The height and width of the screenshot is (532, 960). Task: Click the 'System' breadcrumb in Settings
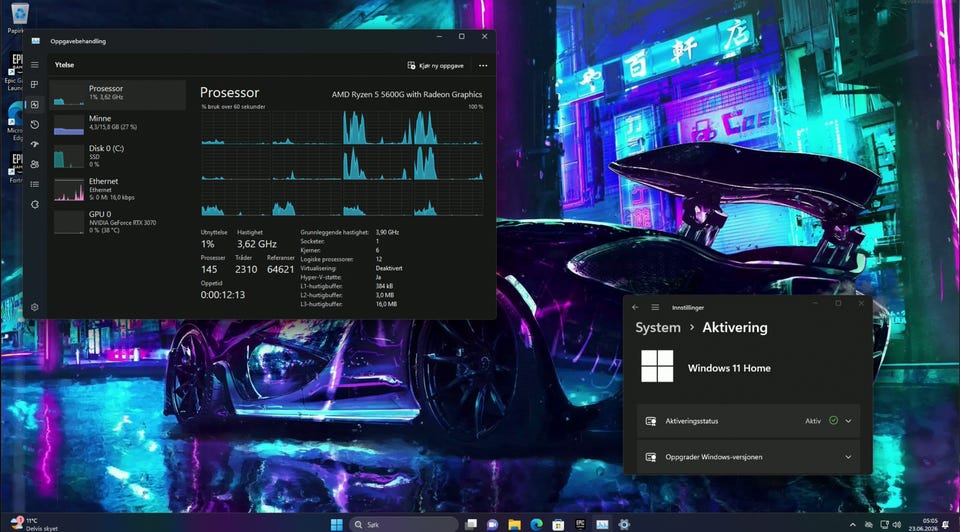click(x=658, y=328)
